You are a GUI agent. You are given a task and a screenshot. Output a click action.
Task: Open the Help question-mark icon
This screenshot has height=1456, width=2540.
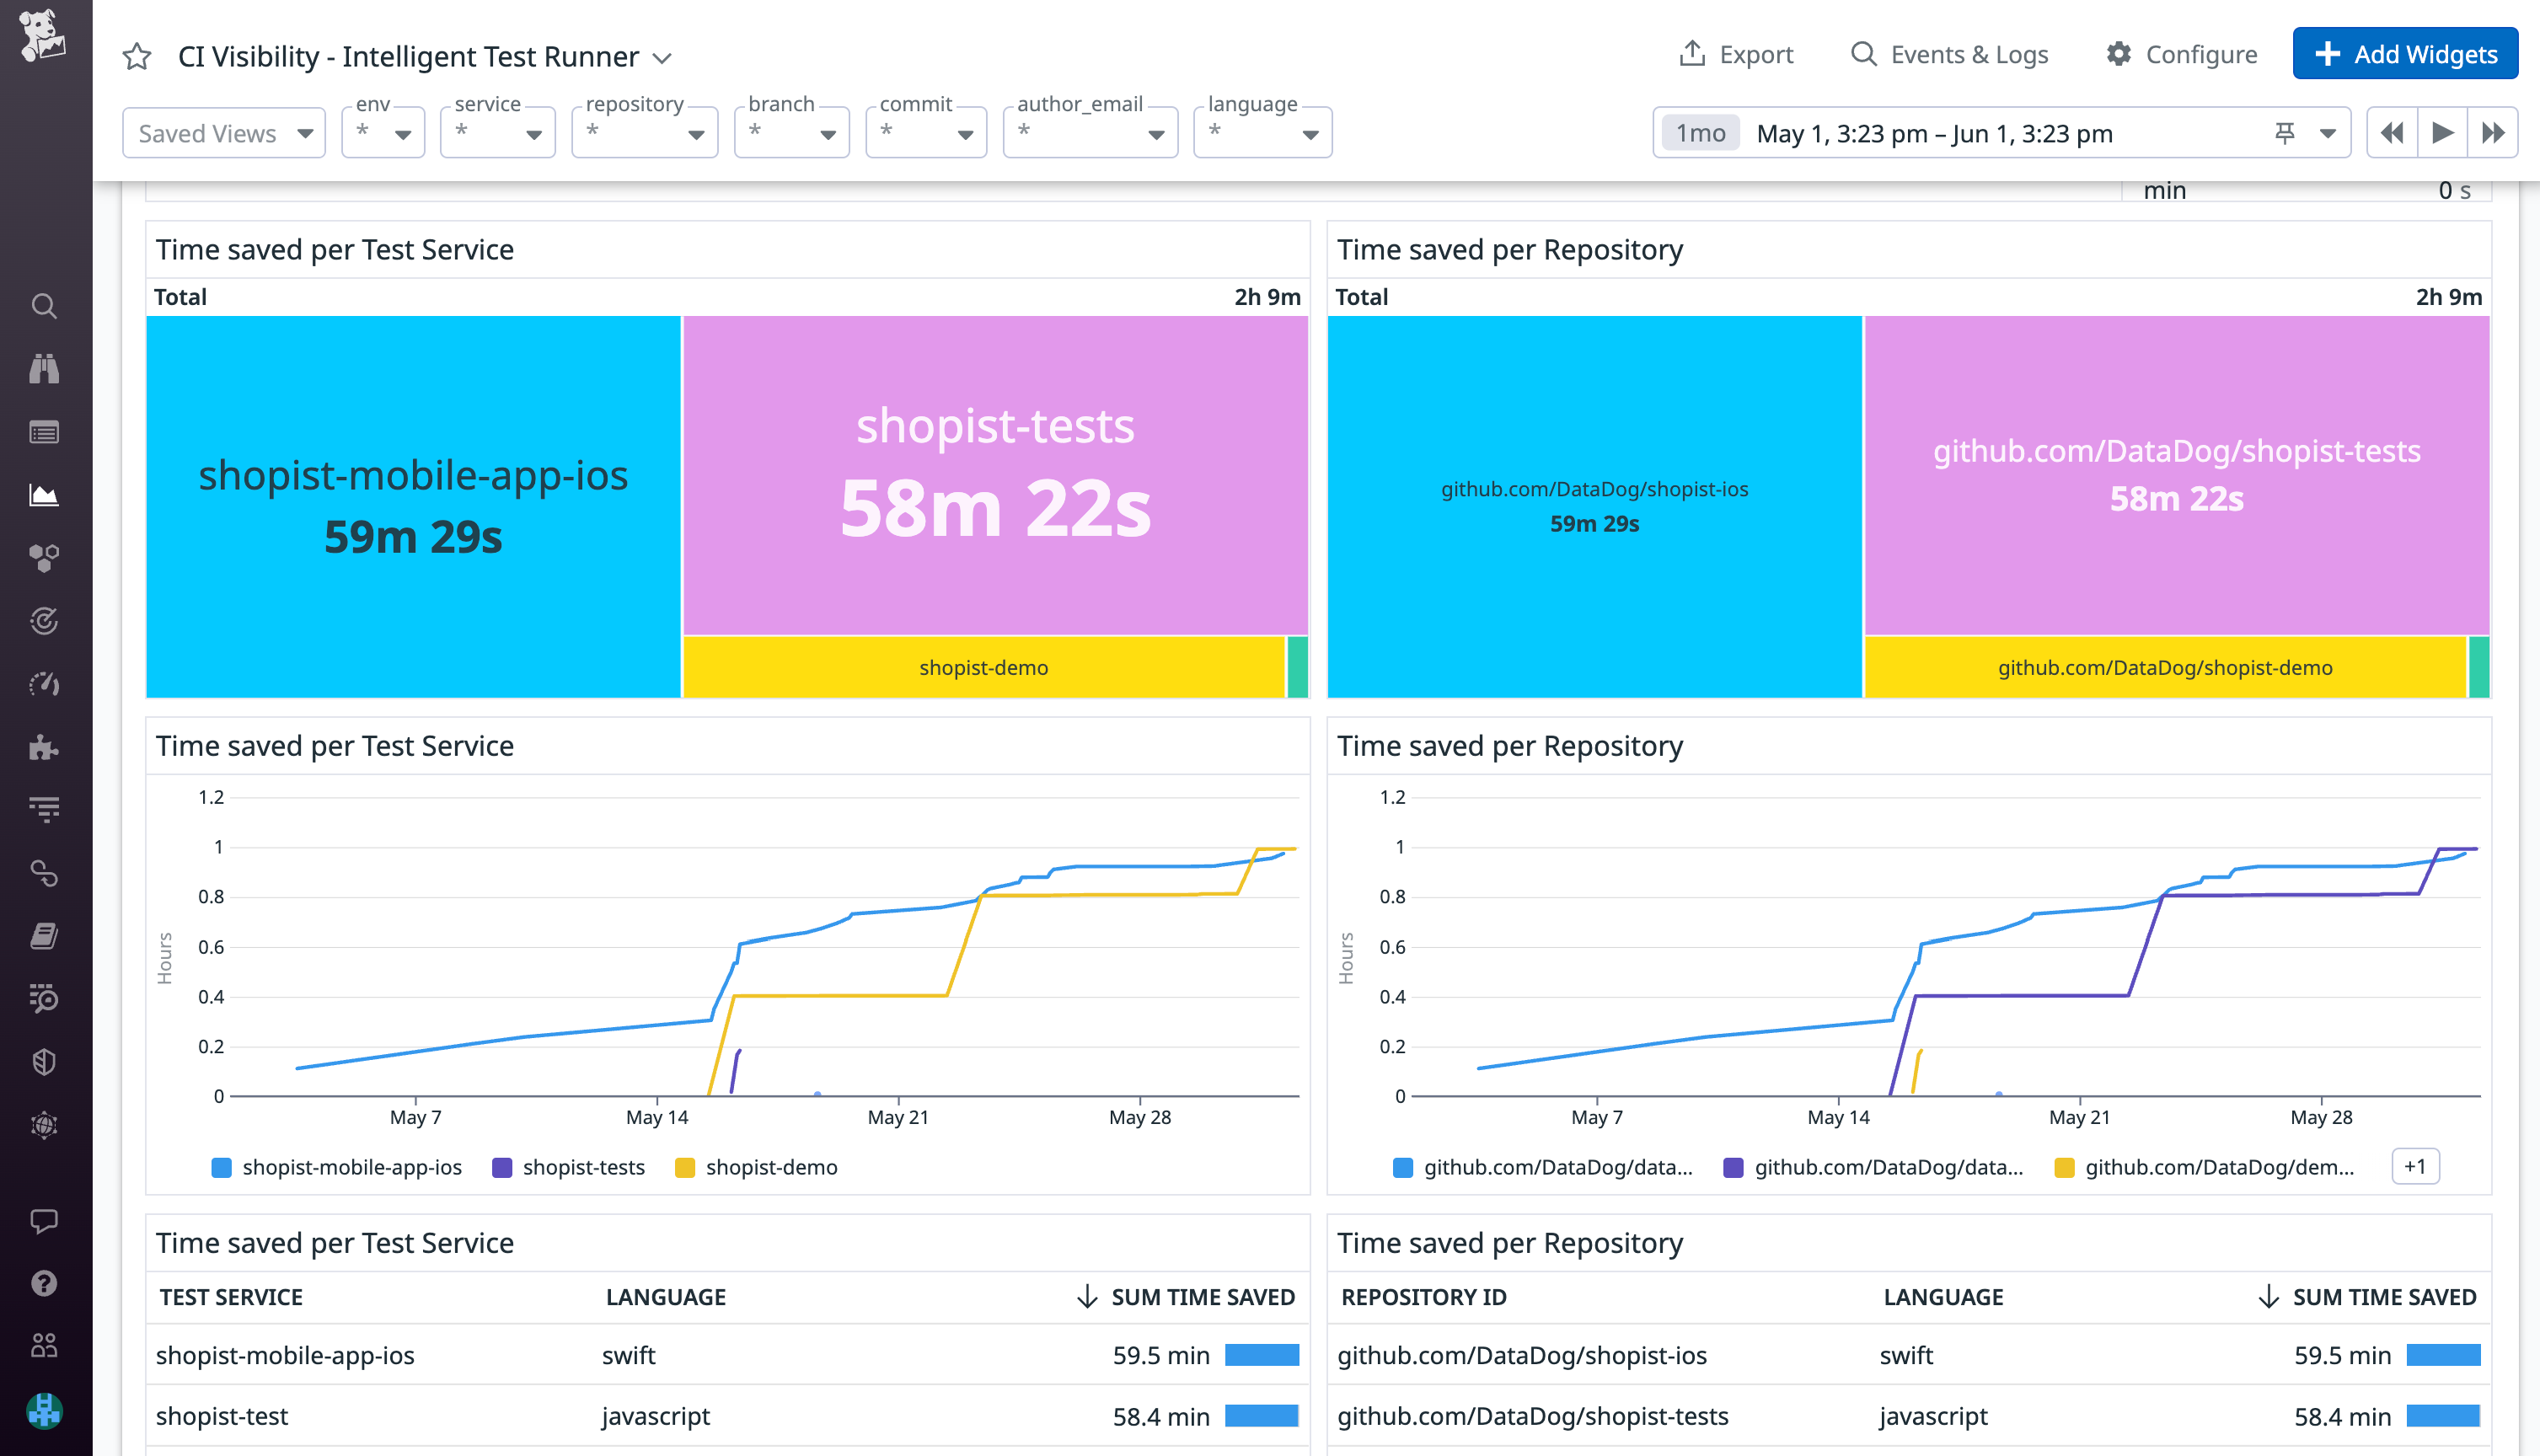click(x=44, y=1283)
